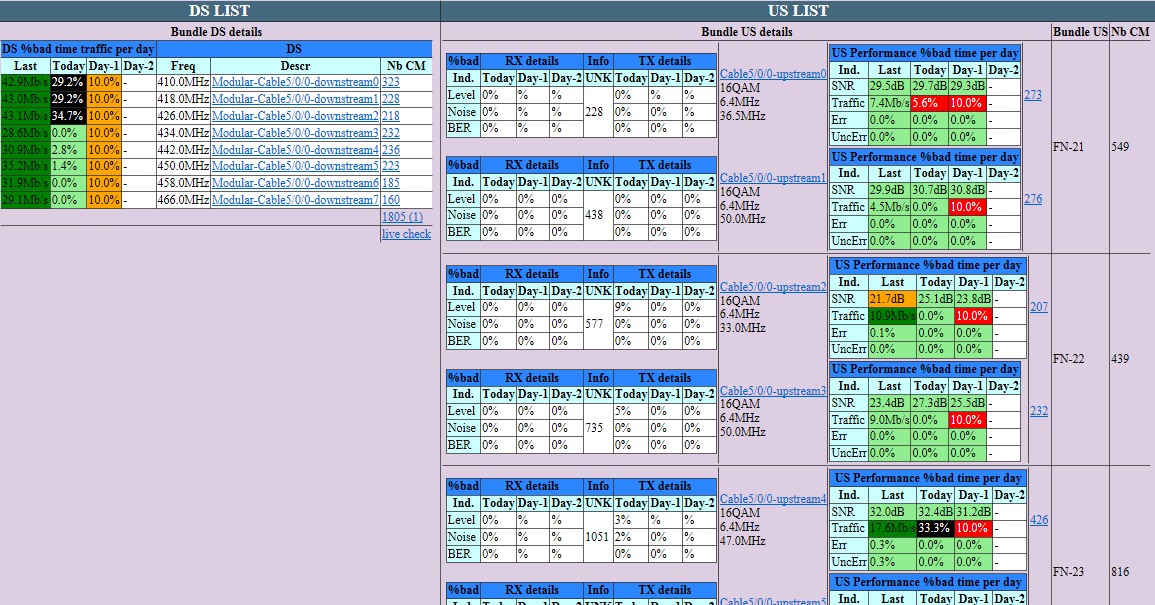This screenshot has height=605, width=1155.
Task: Click the 273 modem count link for upstream0
Action: click(x=1034, y=94)
